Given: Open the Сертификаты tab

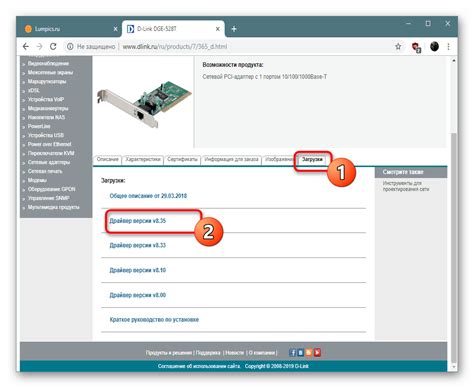Looking at the screenshot, I should click(182, 160).
